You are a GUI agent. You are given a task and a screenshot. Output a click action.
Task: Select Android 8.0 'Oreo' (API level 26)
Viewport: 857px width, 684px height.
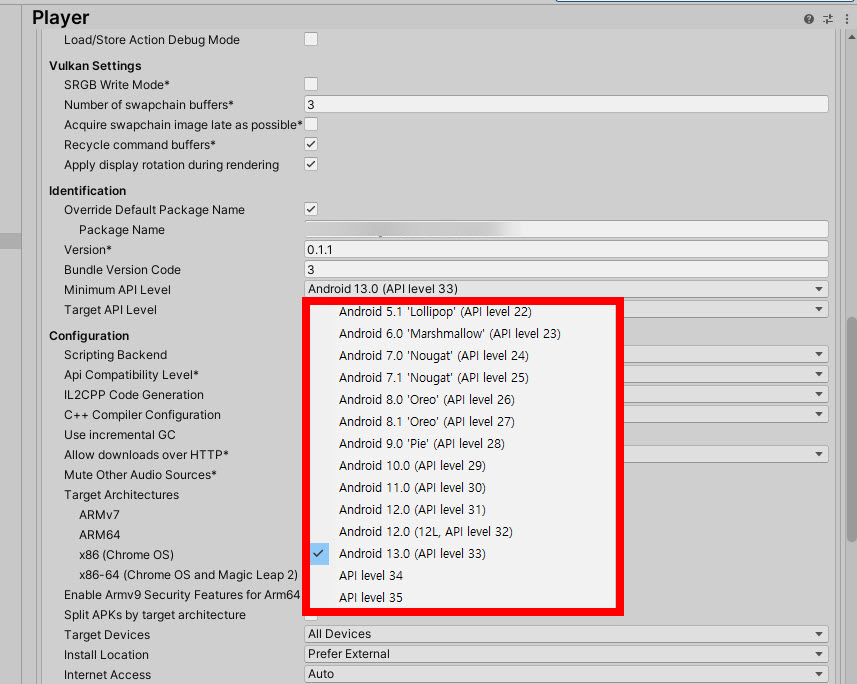click(x=462, y=400)
